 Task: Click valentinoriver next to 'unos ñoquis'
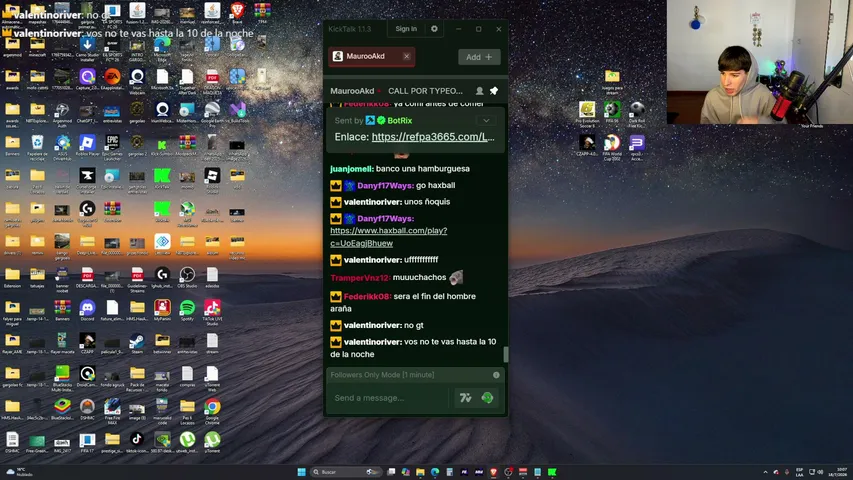coord(373,202)
